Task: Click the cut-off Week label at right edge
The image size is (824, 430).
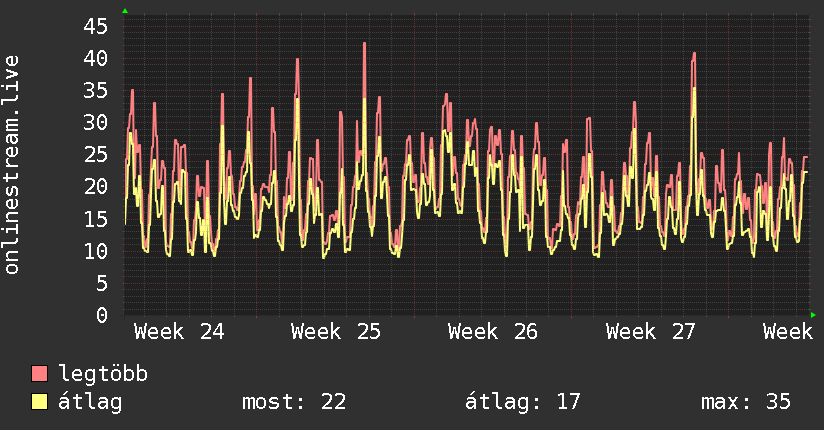Action: [788, 332]
